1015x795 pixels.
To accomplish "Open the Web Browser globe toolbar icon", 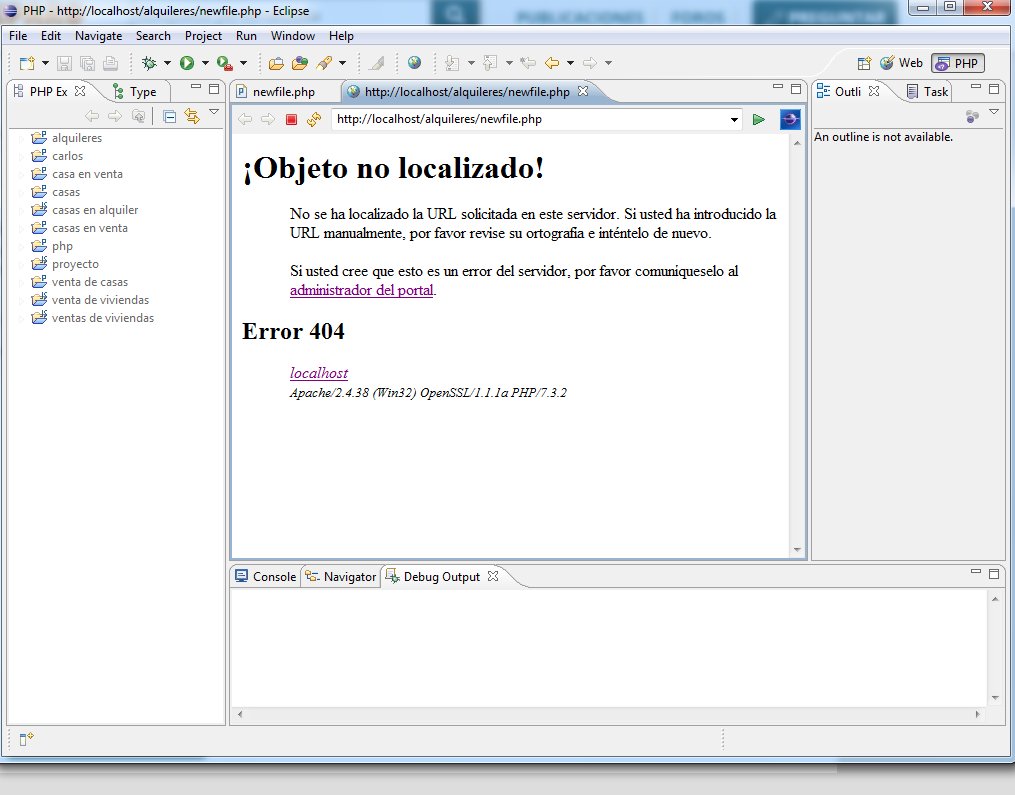I will pos(414,63).
